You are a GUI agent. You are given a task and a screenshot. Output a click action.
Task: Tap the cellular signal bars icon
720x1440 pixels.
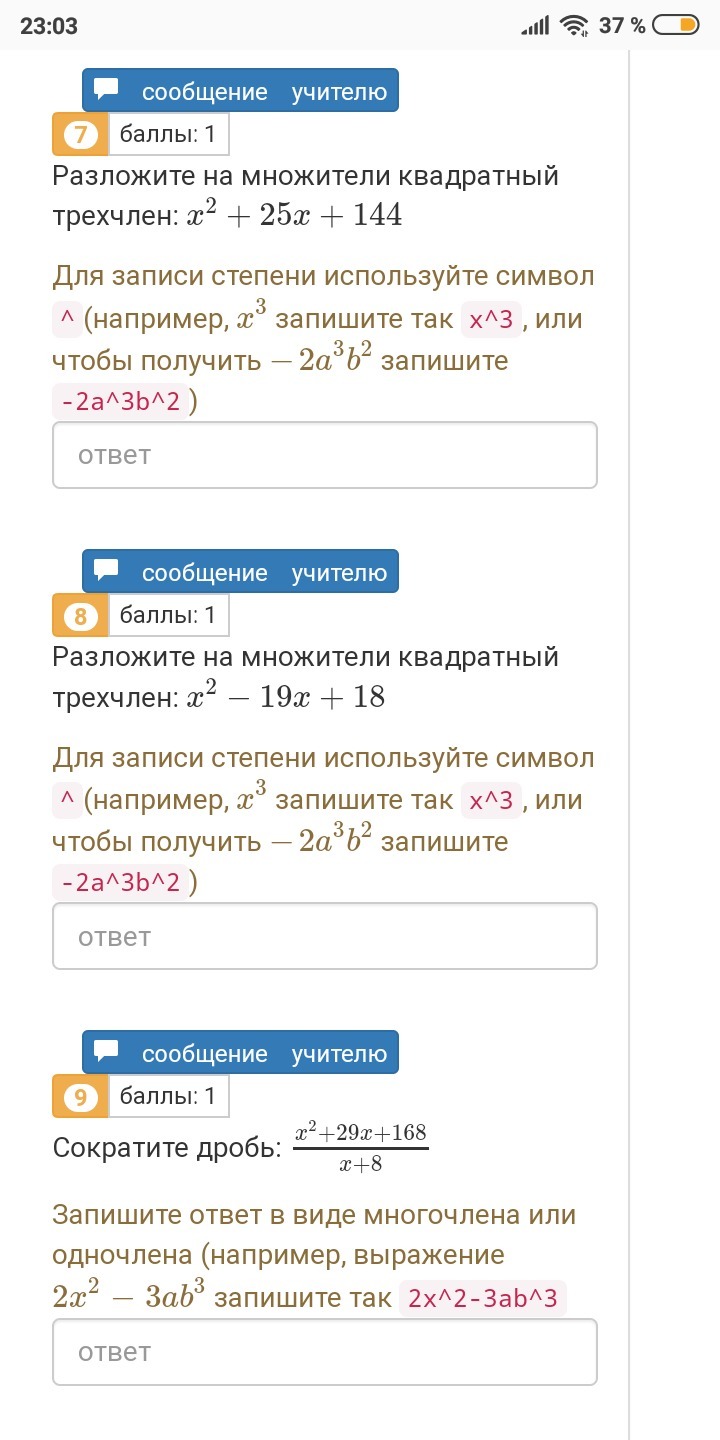click(x=536, y=26)
